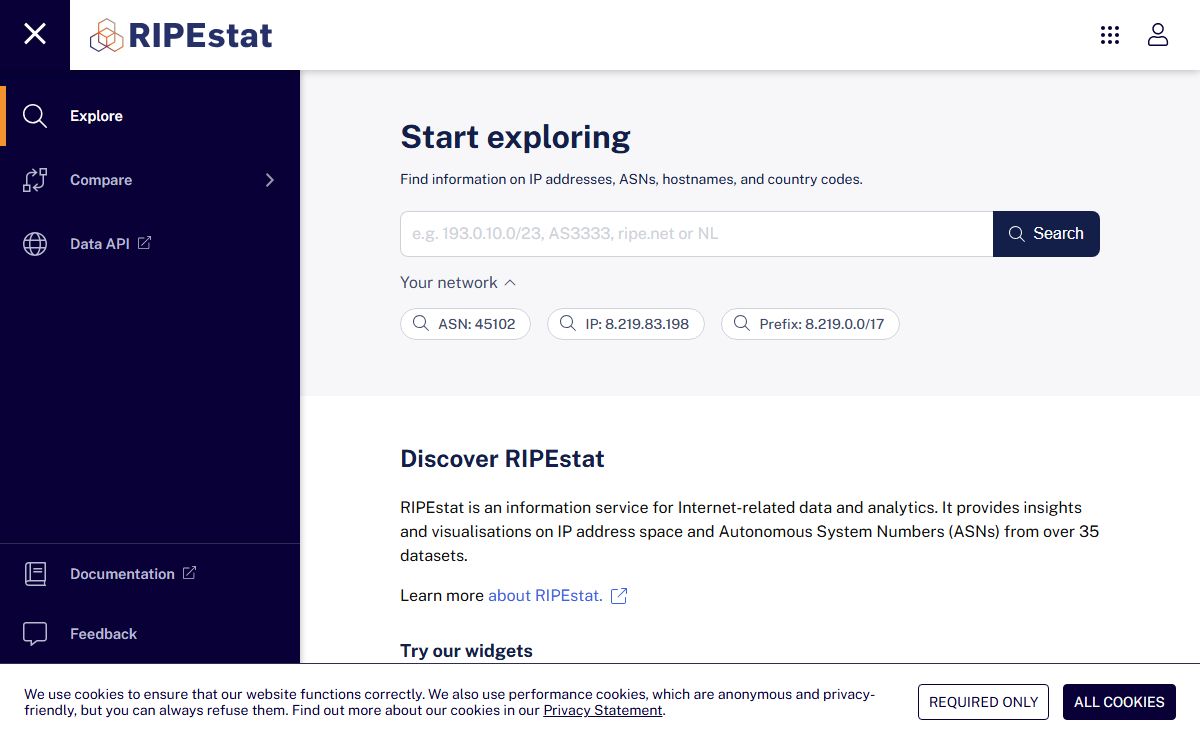Open Feedback in the sidebar
Screen dimensions: 1200x740
point(103,634)
